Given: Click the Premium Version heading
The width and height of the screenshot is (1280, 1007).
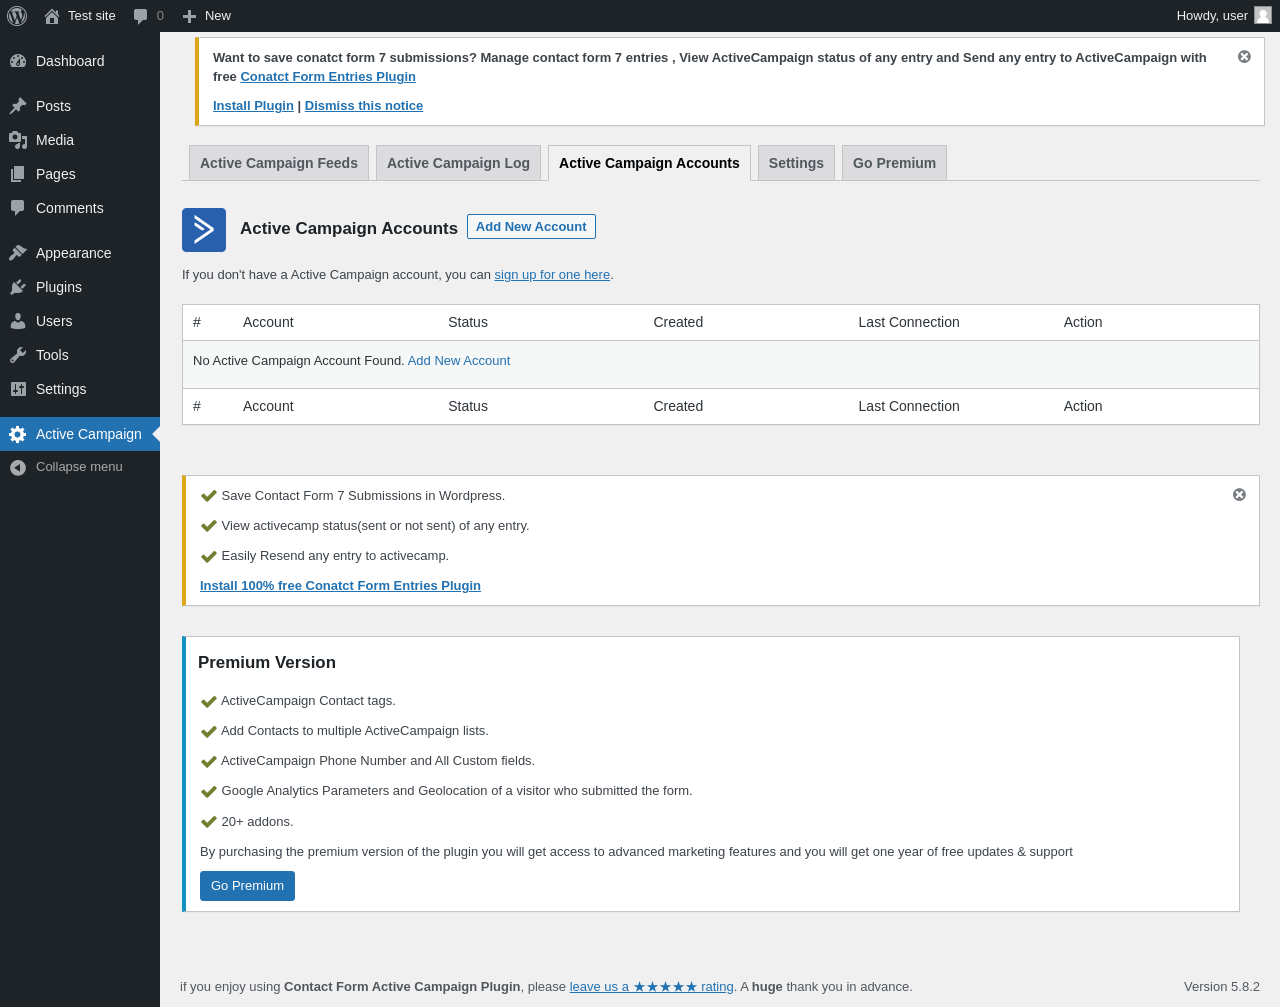Looking at the screenshot, I should [267, 663].
